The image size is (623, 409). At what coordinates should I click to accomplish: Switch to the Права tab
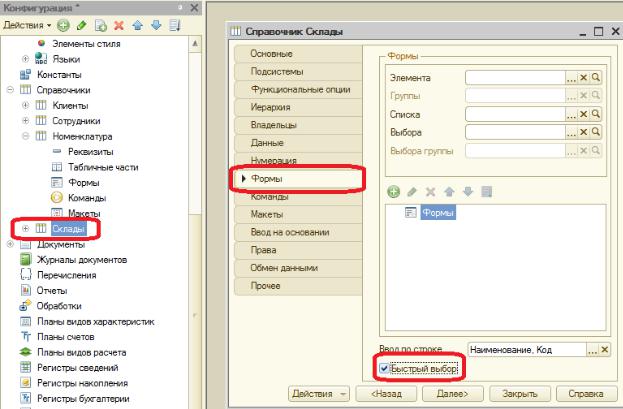pyautogui.click(x=298, y=250)
